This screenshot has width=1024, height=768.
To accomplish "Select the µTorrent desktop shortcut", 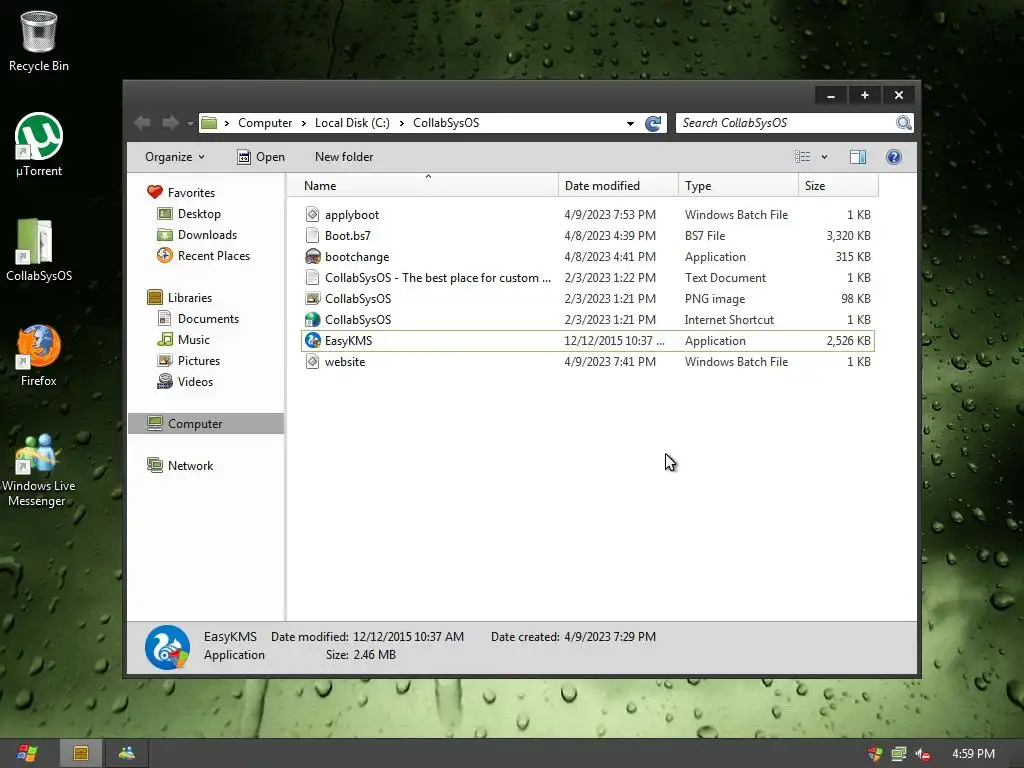I will coord(39,145).
